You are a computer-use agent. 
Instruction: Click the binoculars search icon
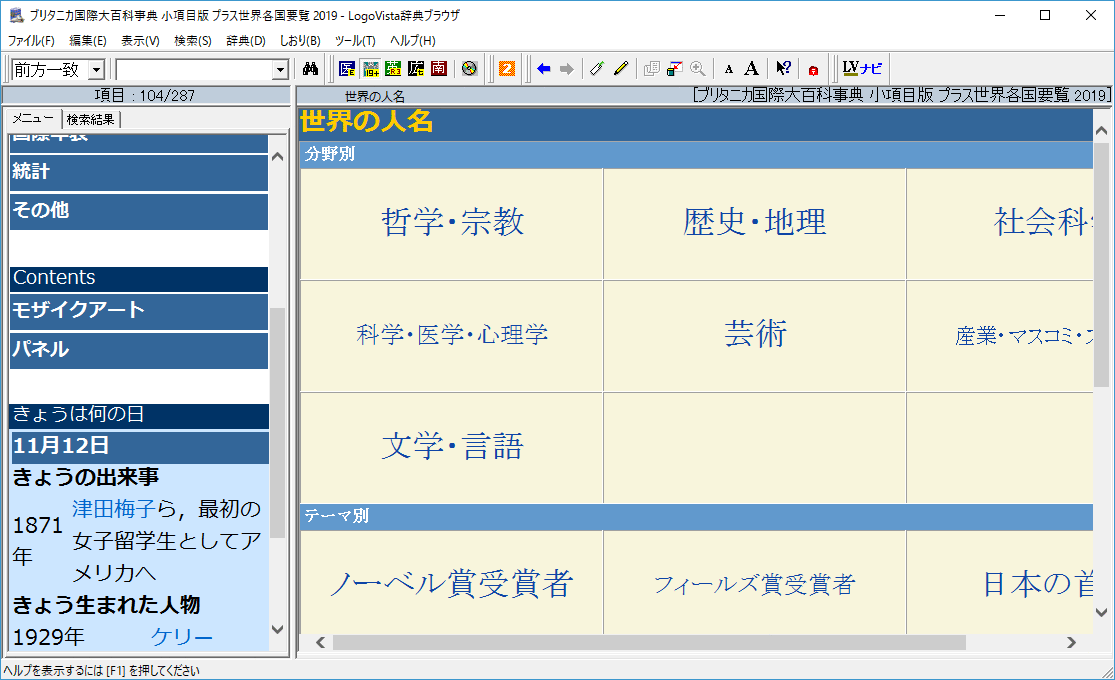click(x=310, y=69)
